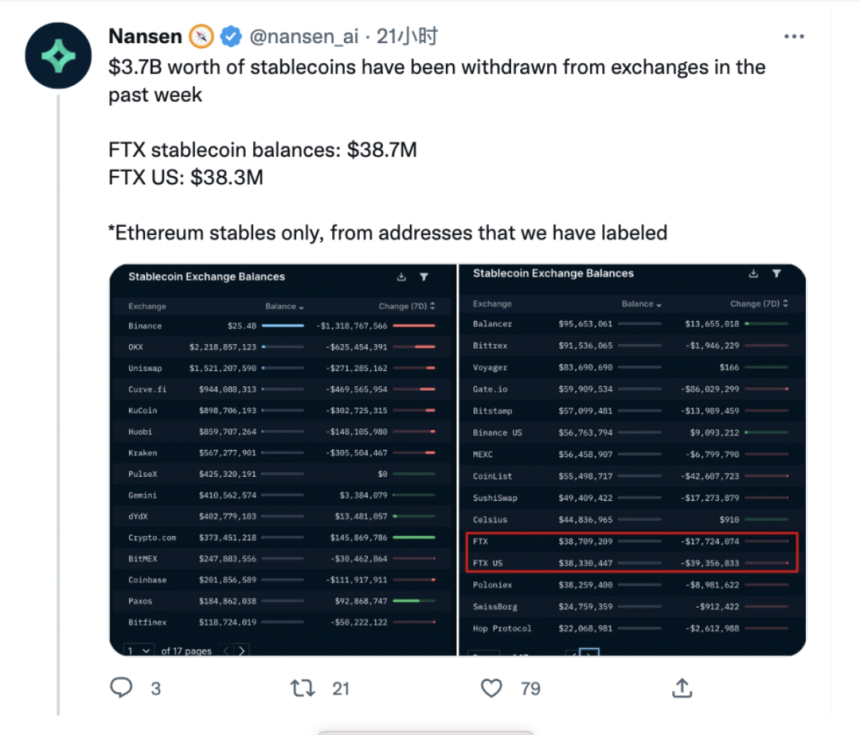
Task: Open the page number dropdown showing 1
Action: [139, 650]
